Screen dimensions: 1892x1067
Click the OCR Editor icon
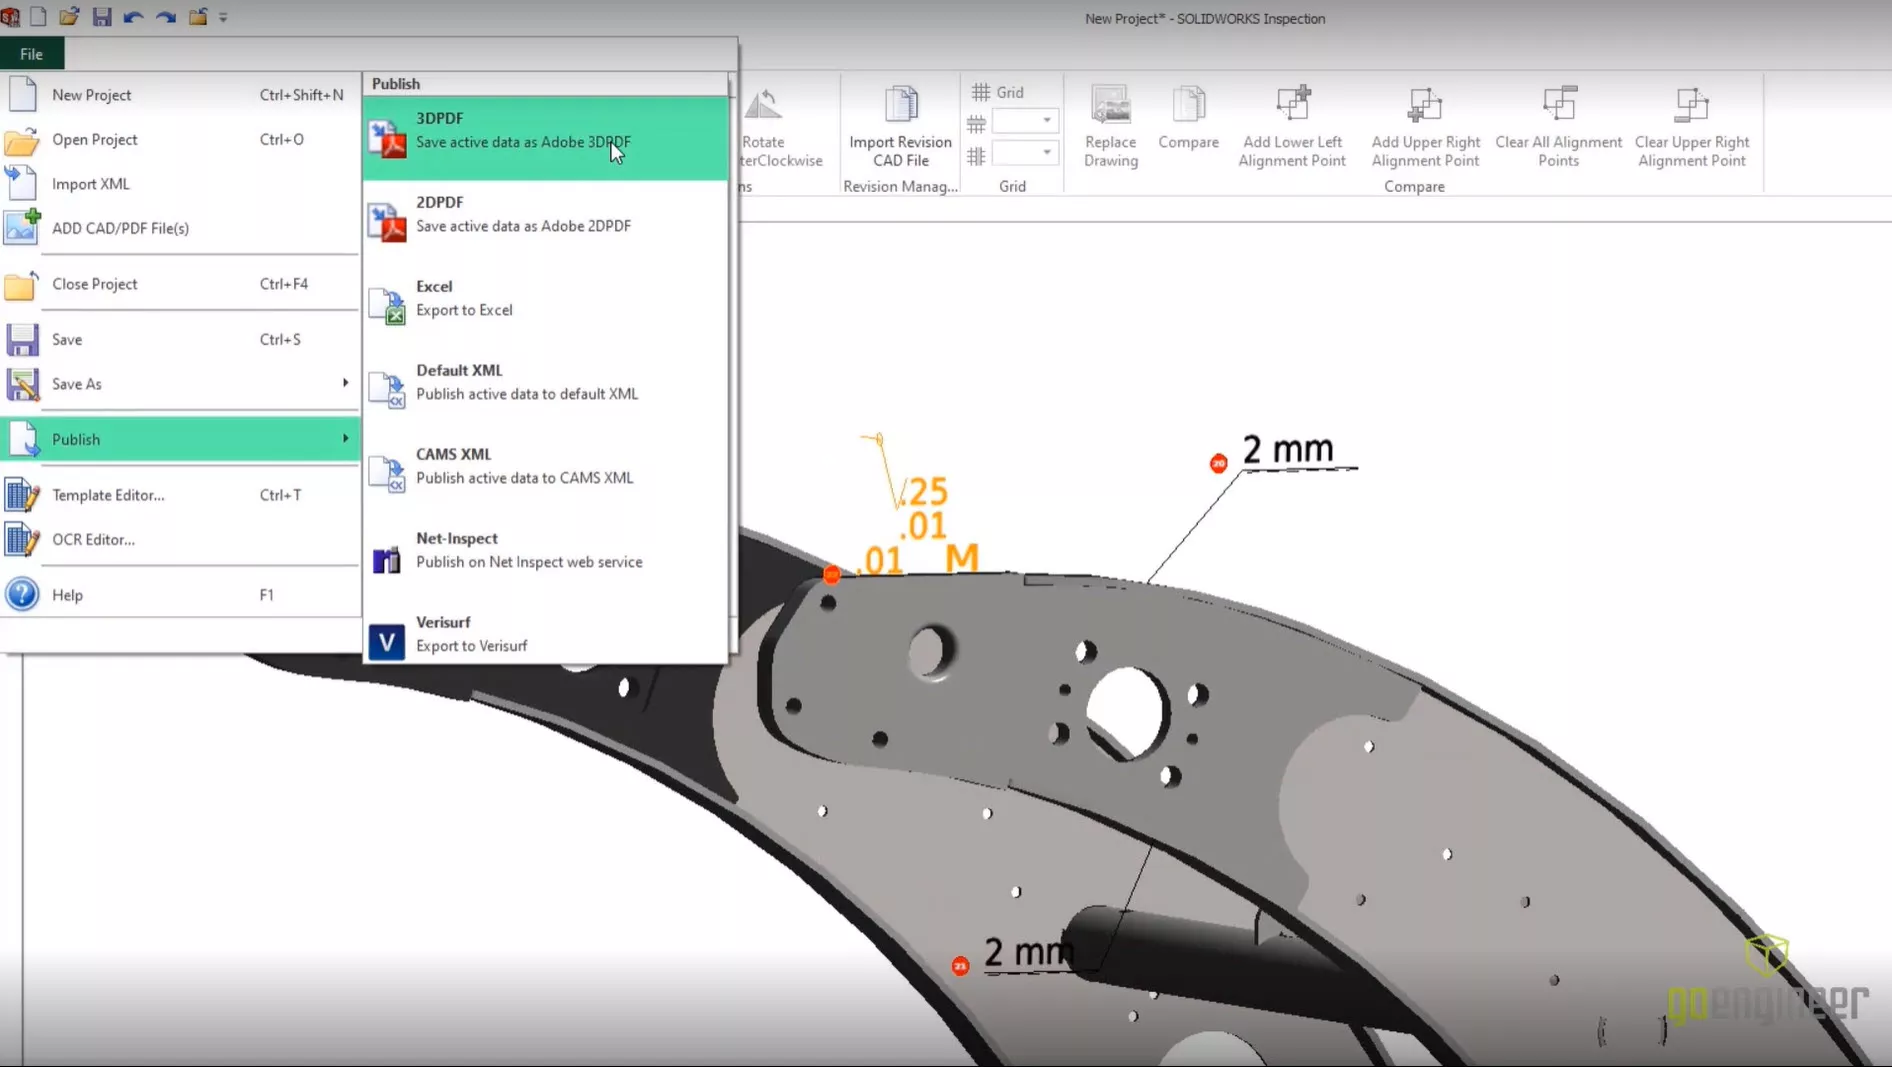coord(22,540)
